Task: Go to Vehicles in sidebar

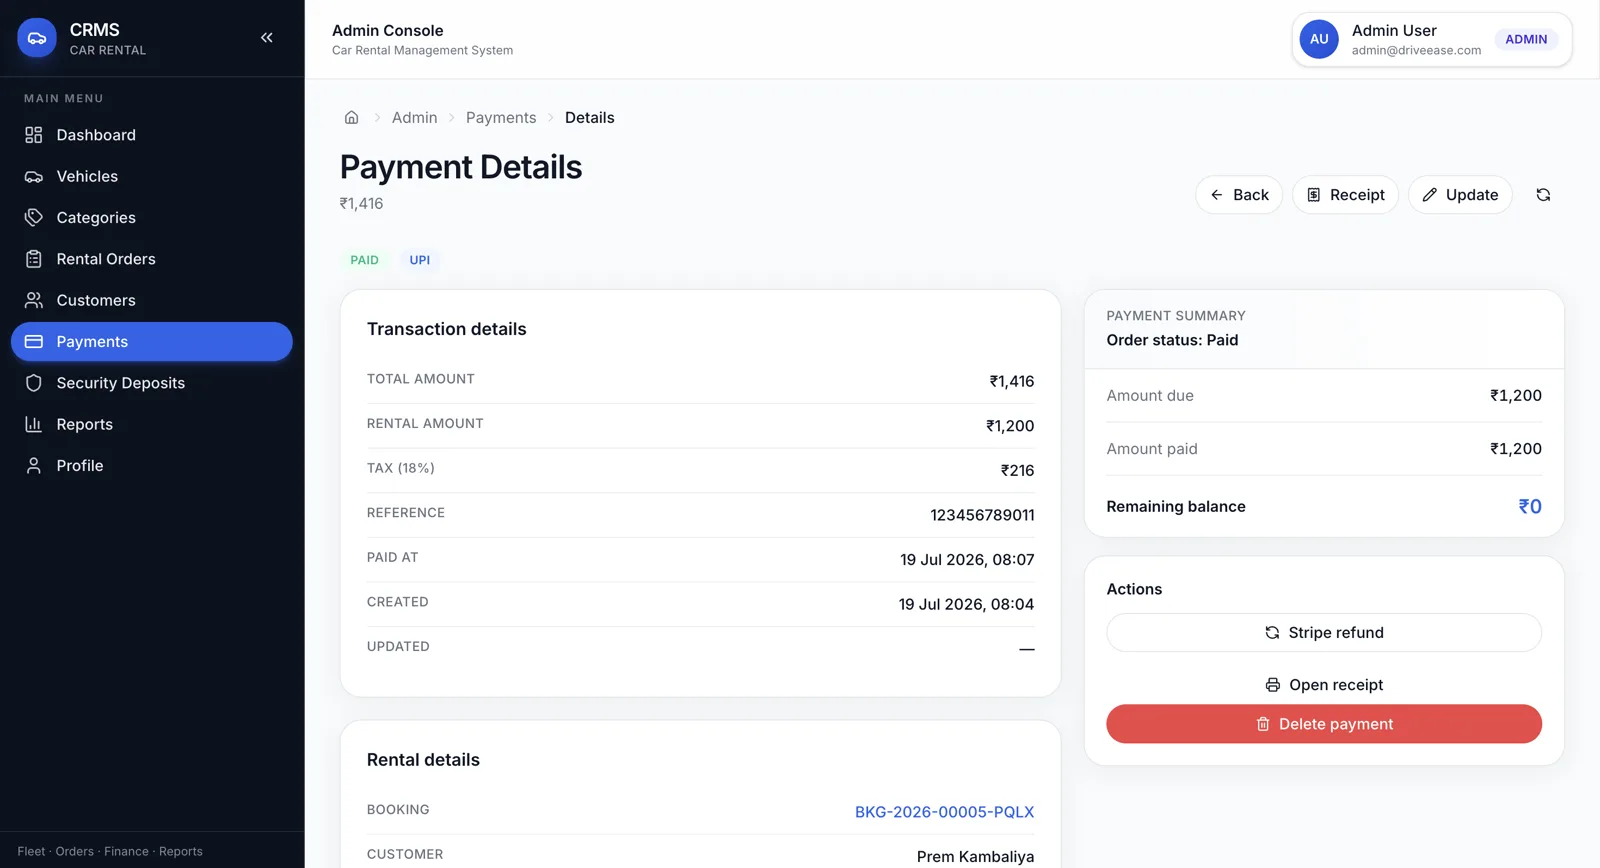Action: (x=152, y=176)
